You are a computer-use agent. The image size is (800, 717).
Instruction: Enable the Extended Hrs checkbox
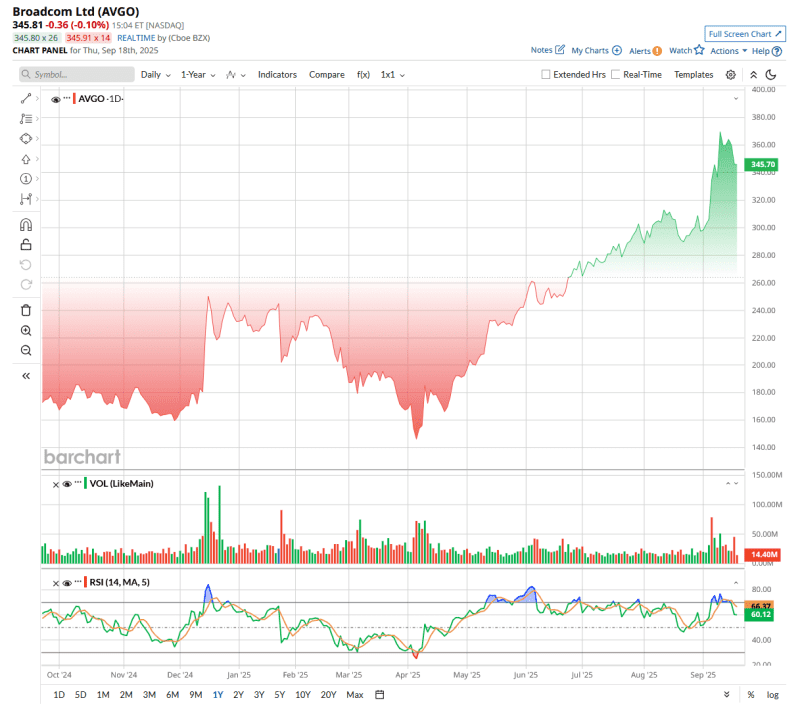[546, 75]
